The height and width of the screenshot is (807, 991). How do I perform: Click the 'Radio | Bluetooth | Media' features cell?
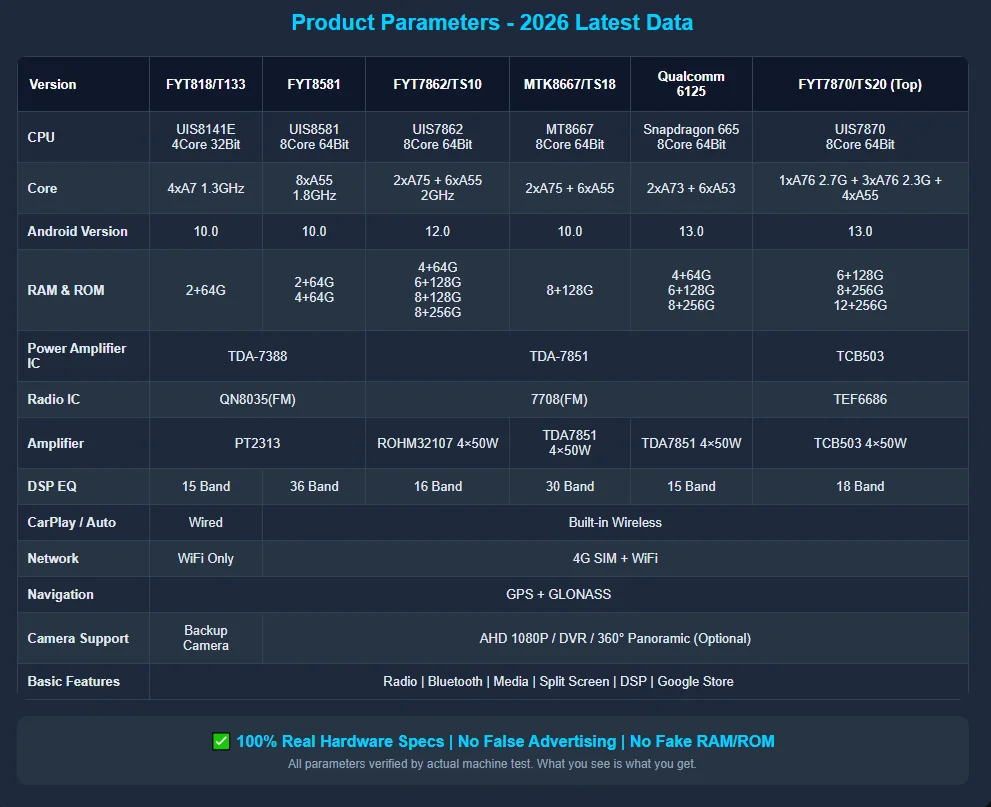click(559, 681)
